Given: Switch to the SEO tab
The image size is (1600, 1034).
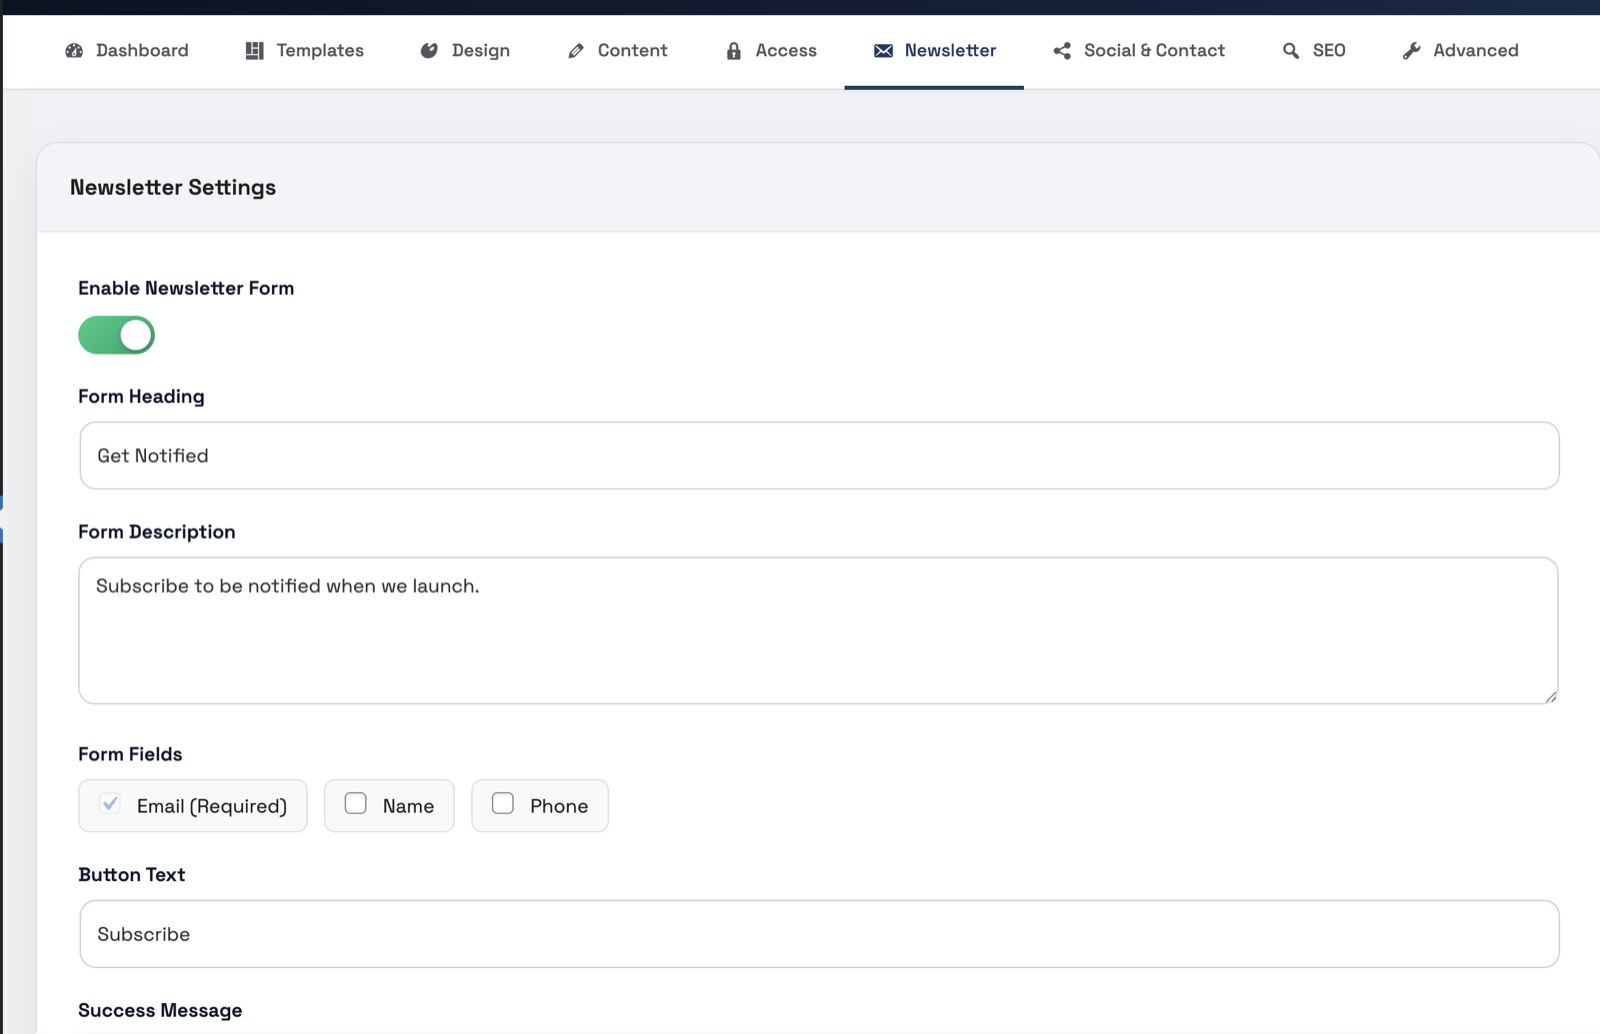Looking at the screenshot, I should click(x=1315, y=50).
